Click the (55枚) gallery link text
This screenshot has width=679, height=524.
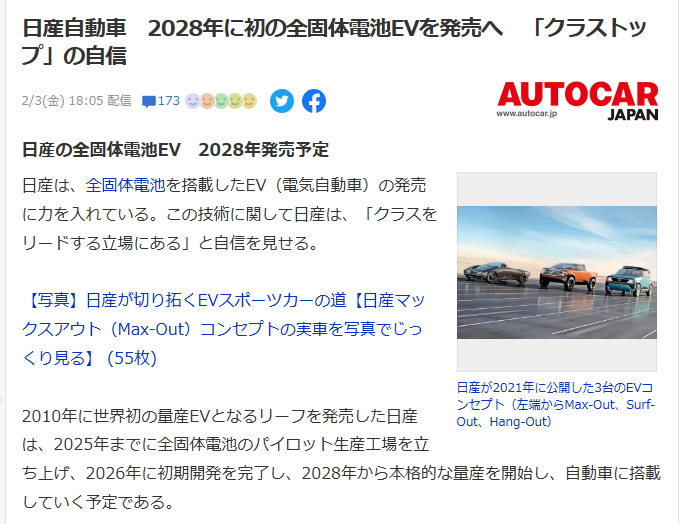pos(132,358)
